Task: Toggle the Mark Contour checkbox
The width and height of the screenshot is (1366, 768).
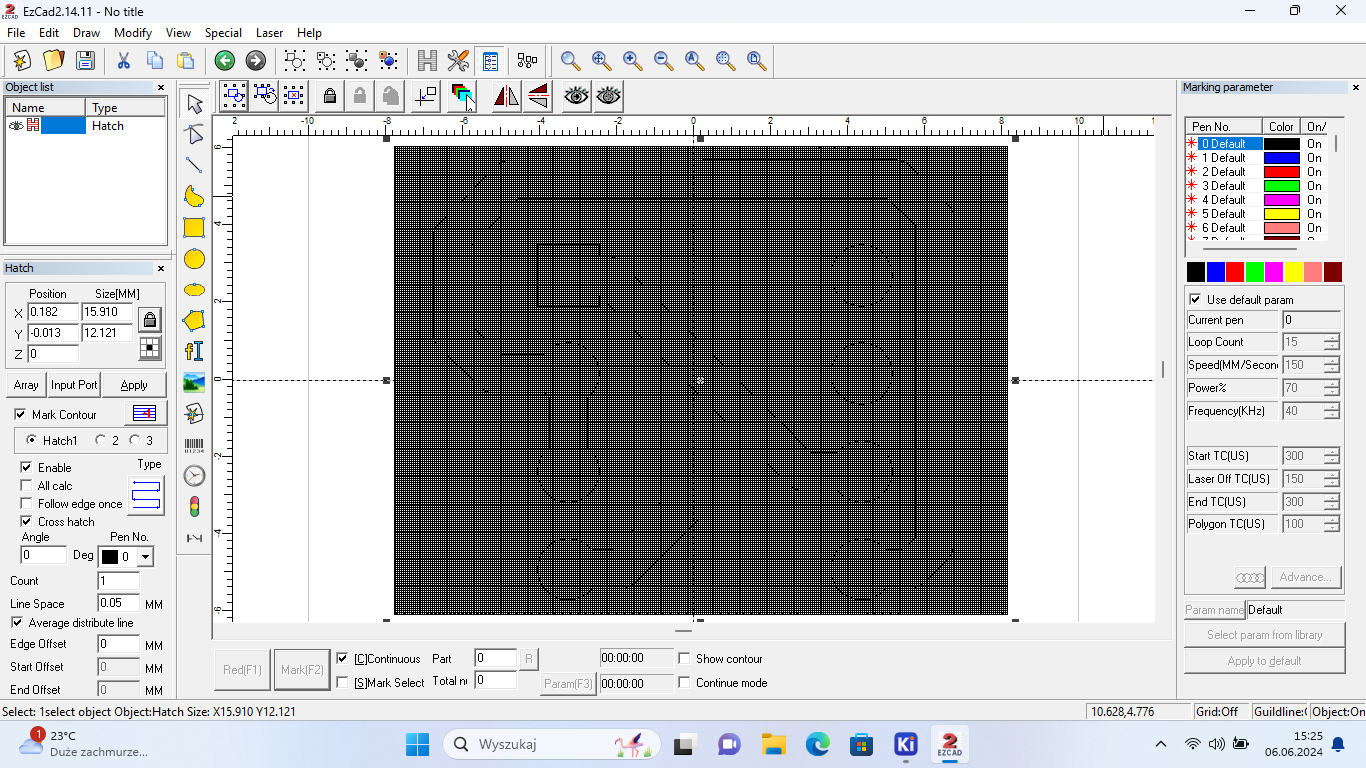Action: pos(20,414)
